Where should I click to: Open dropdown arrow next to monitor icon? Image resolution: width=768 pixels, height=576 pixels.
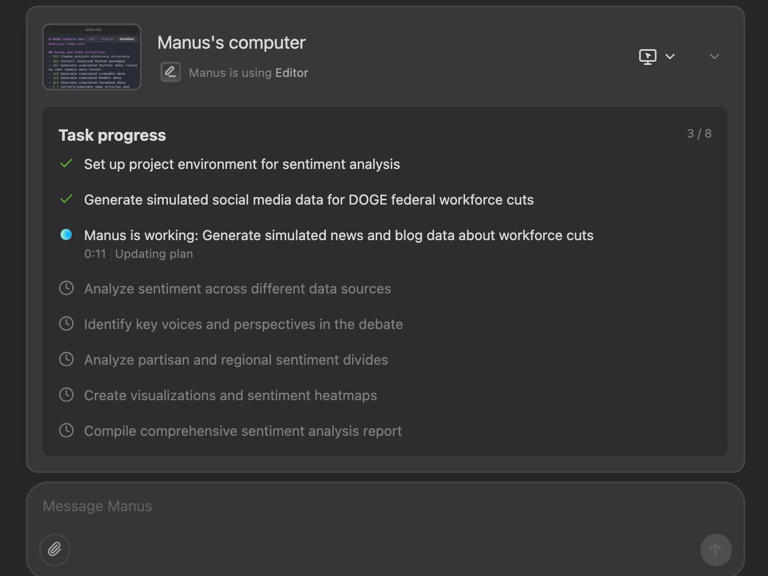tap(670, 57)
